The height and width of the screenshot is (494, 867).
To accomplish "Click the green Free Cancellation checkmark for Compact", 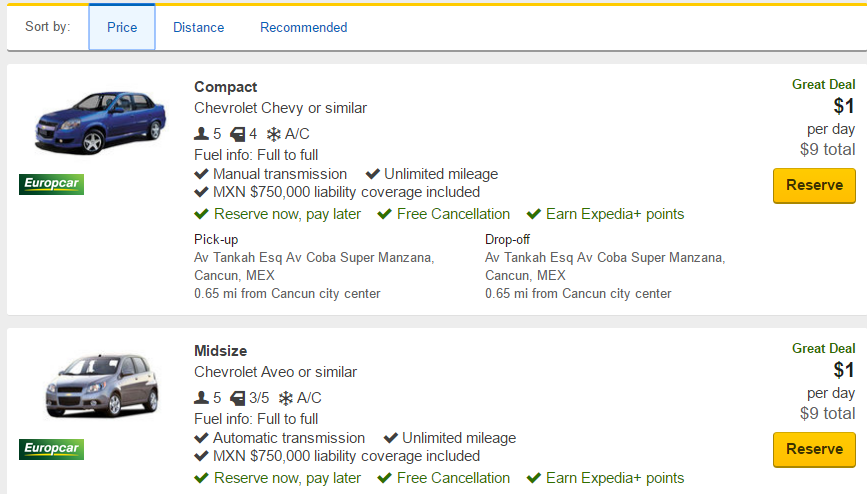I will (384, 214).
